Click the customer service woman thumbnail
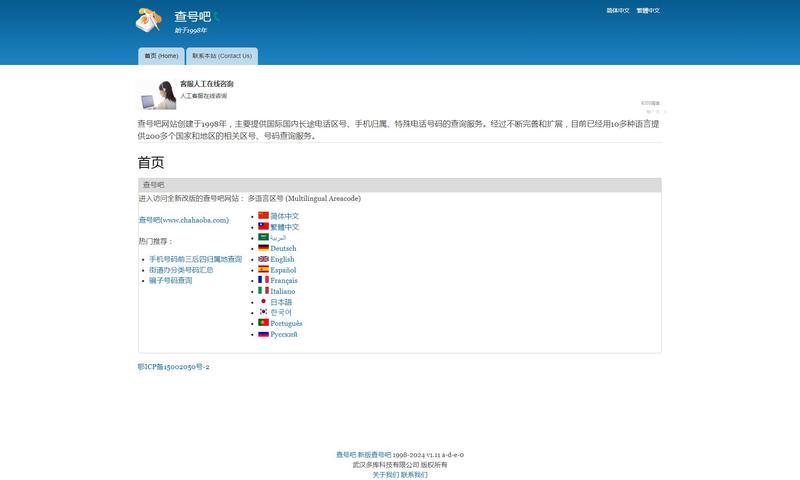The height and width of the screenshot is (480, 800). pyautogui.click(x=158, y=95)
